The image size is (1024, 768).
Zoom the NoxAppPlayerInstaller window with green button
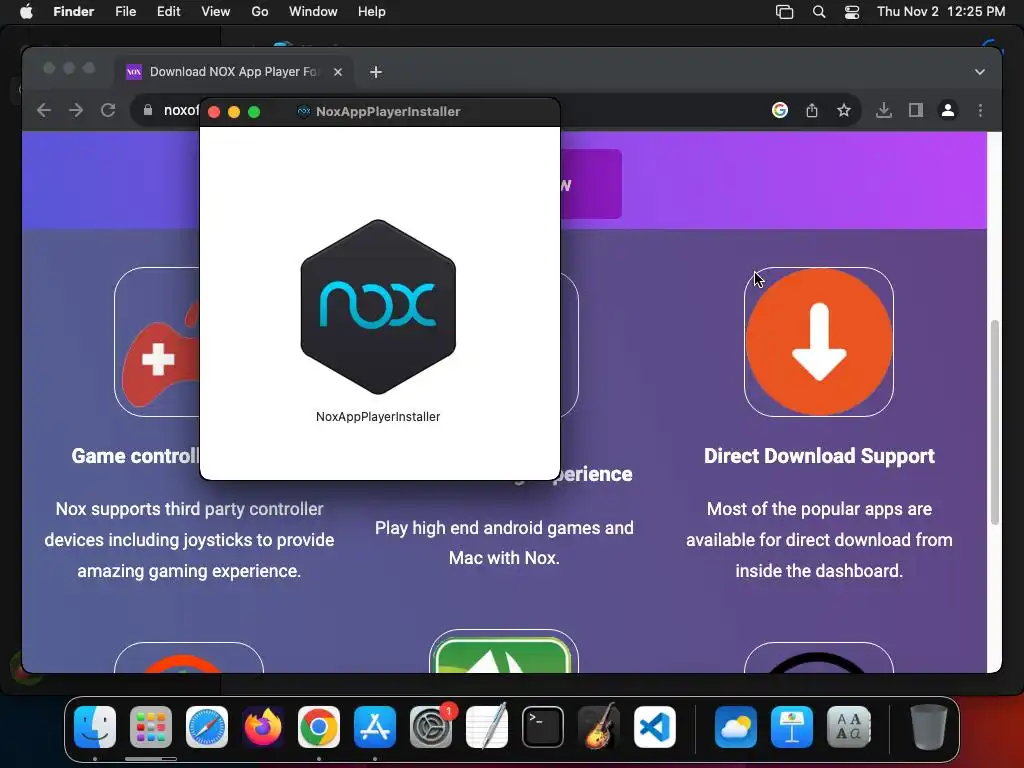[254, 112]
